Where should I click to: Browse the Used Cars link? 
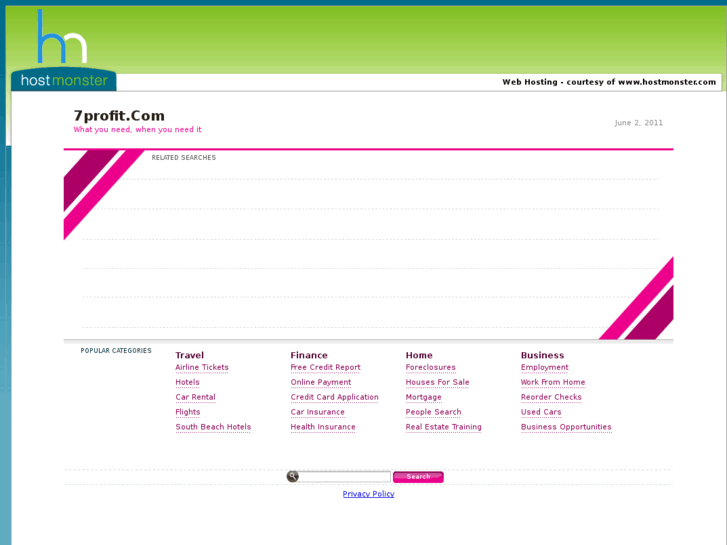pos(541,412)
